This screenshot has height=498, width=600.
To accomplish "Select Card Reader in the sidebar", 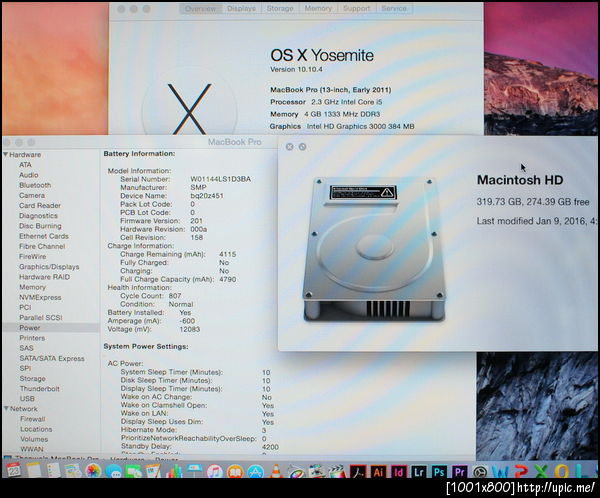I will pyautogui.click(x=40, y=206).
